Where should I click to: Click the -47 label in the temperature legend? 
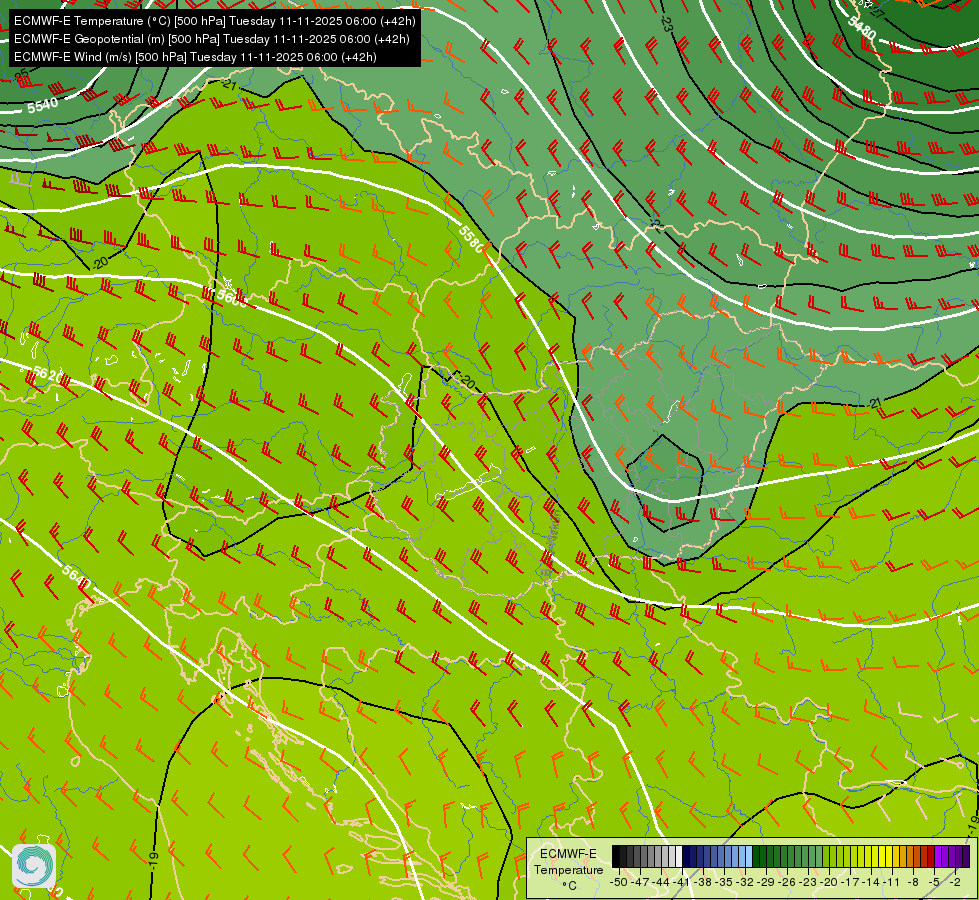pos(640,882)
